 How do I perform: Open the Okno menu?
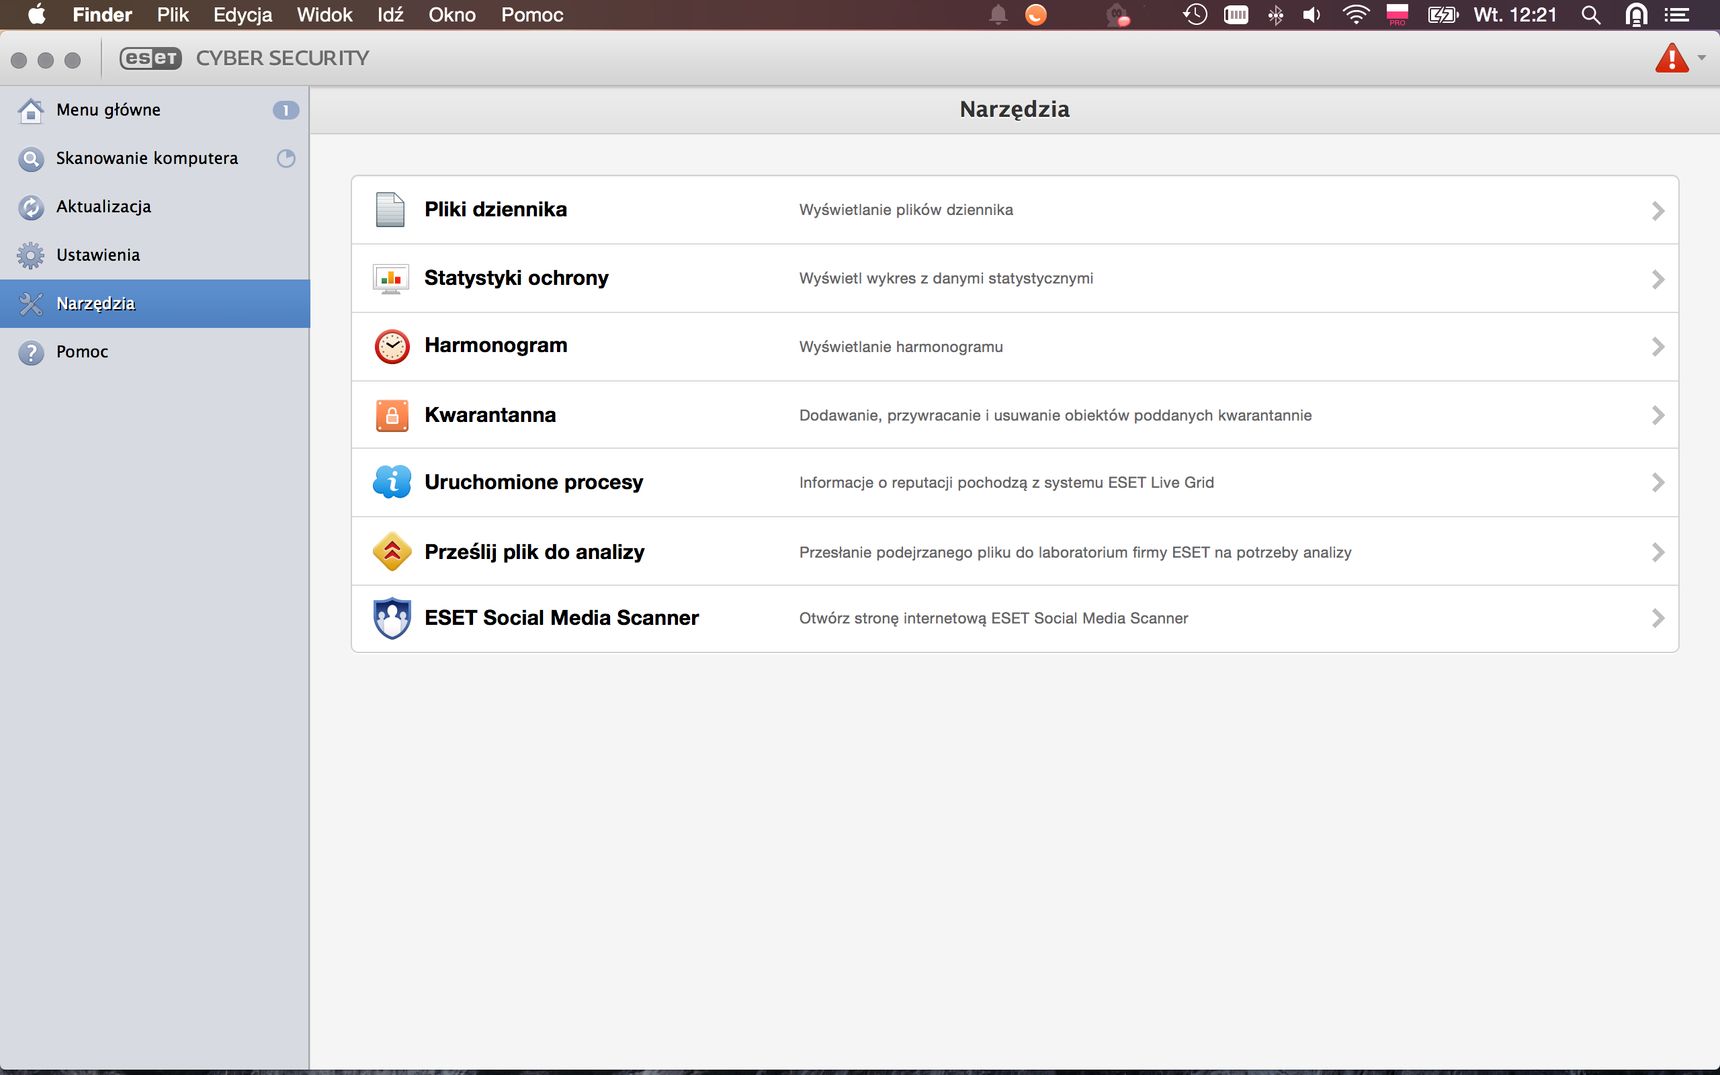pyautogui.click(x=452, y=14)
